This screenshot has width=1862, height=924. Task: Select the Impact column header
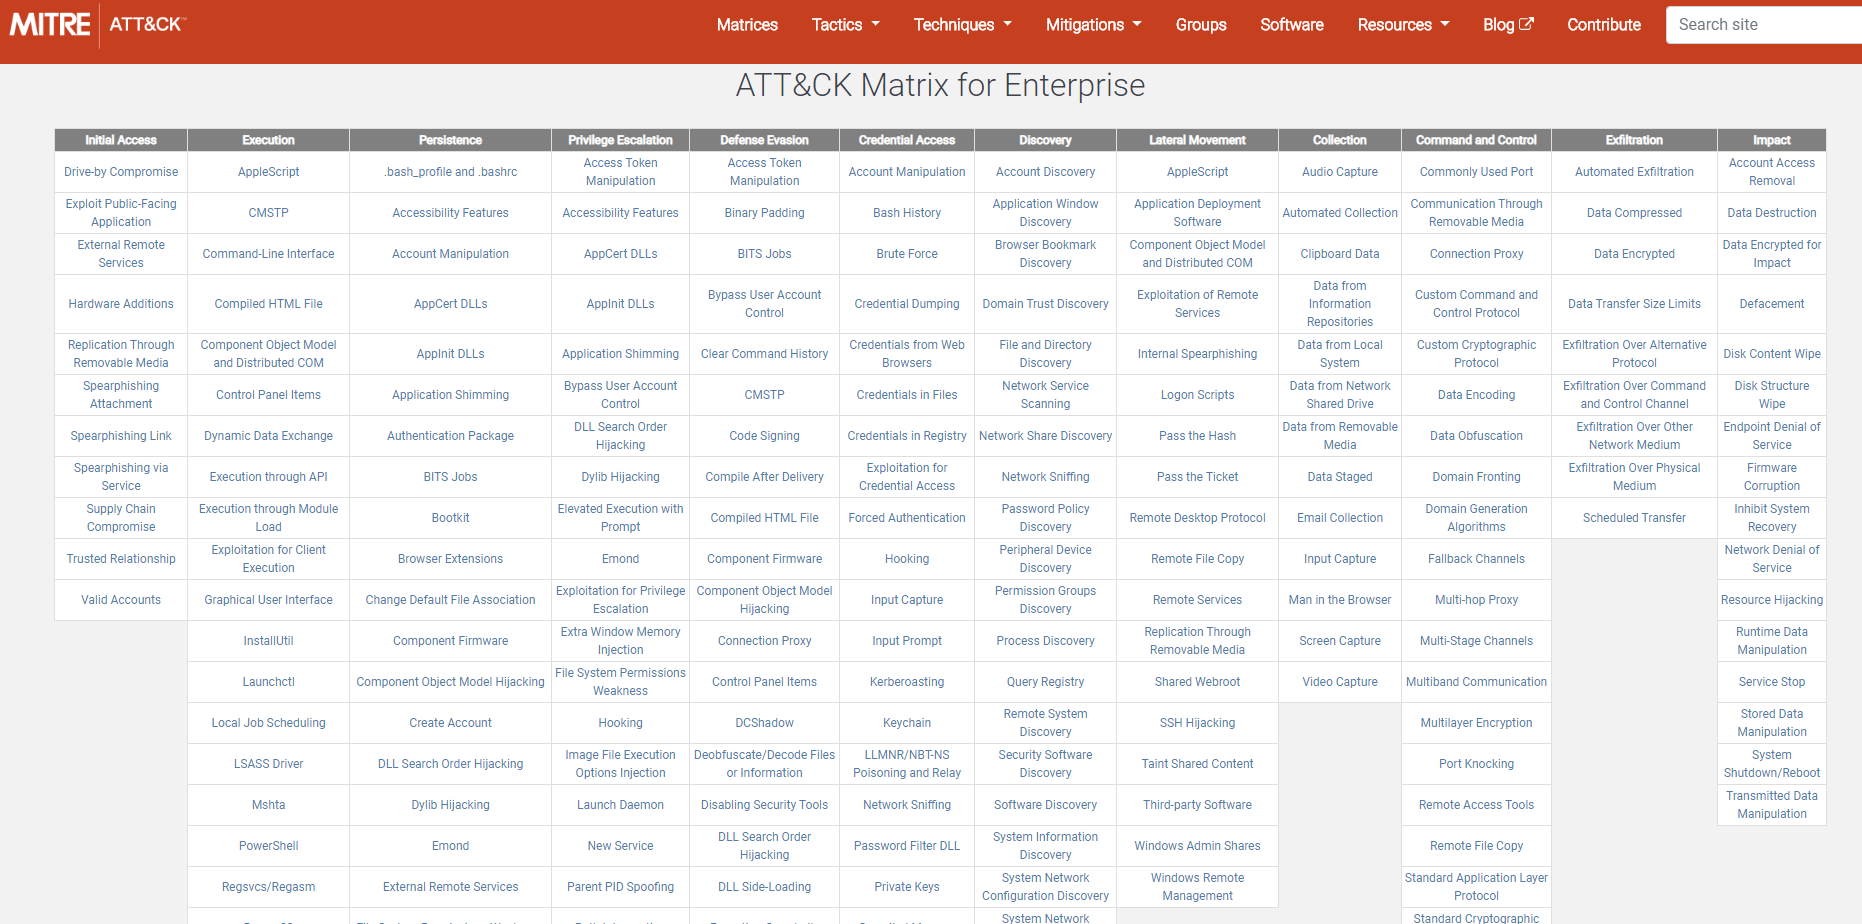coord(1772,140)
